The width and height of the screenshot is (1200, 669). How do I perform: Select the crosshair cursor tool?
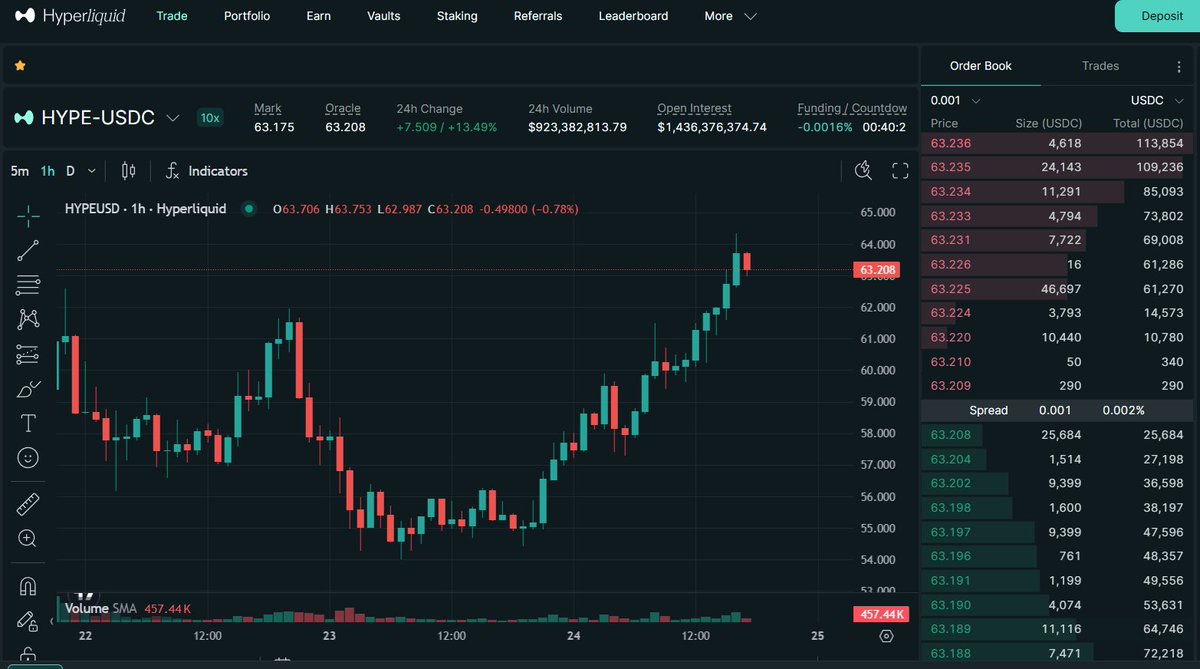(x=28, y=215)
